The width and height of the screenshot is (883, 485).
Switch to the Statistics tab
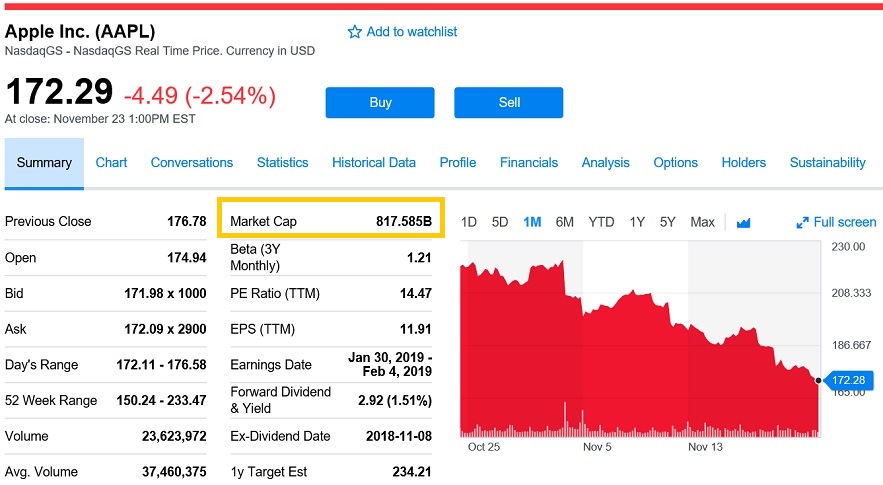pos(282,162)
